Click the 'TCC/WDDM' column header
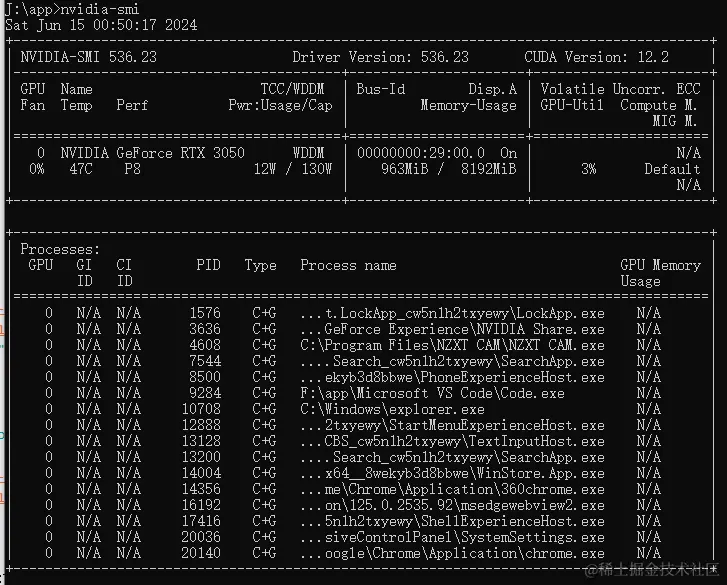 click(x=292, y=89)
